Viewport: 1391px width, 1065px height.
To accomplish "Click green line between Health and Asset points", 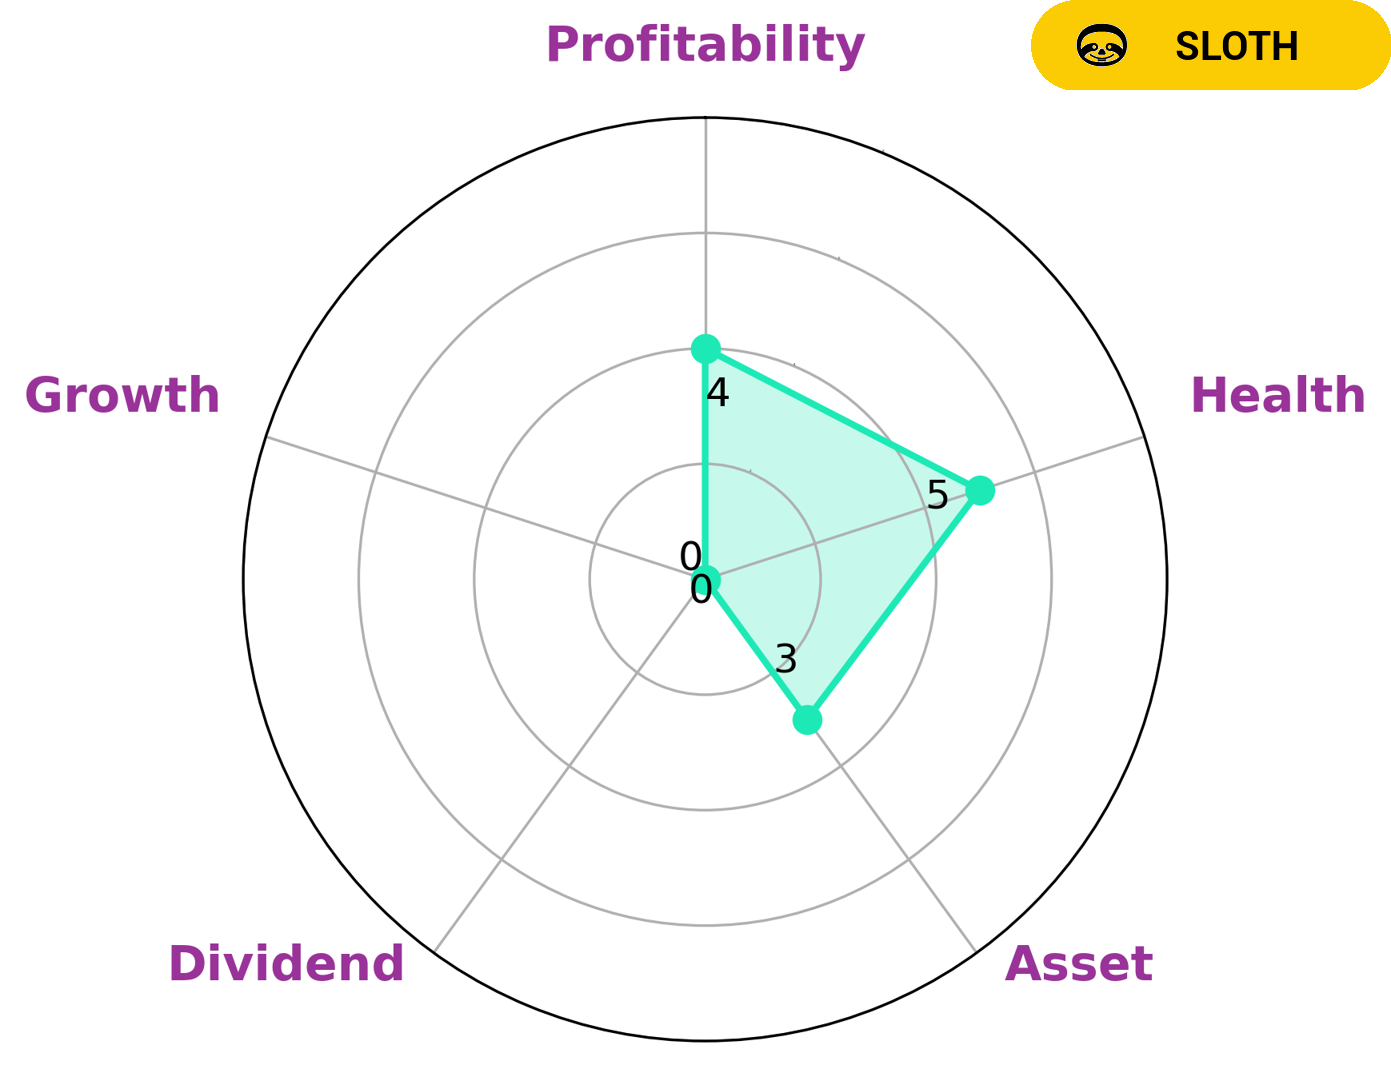I will [893, 605].
